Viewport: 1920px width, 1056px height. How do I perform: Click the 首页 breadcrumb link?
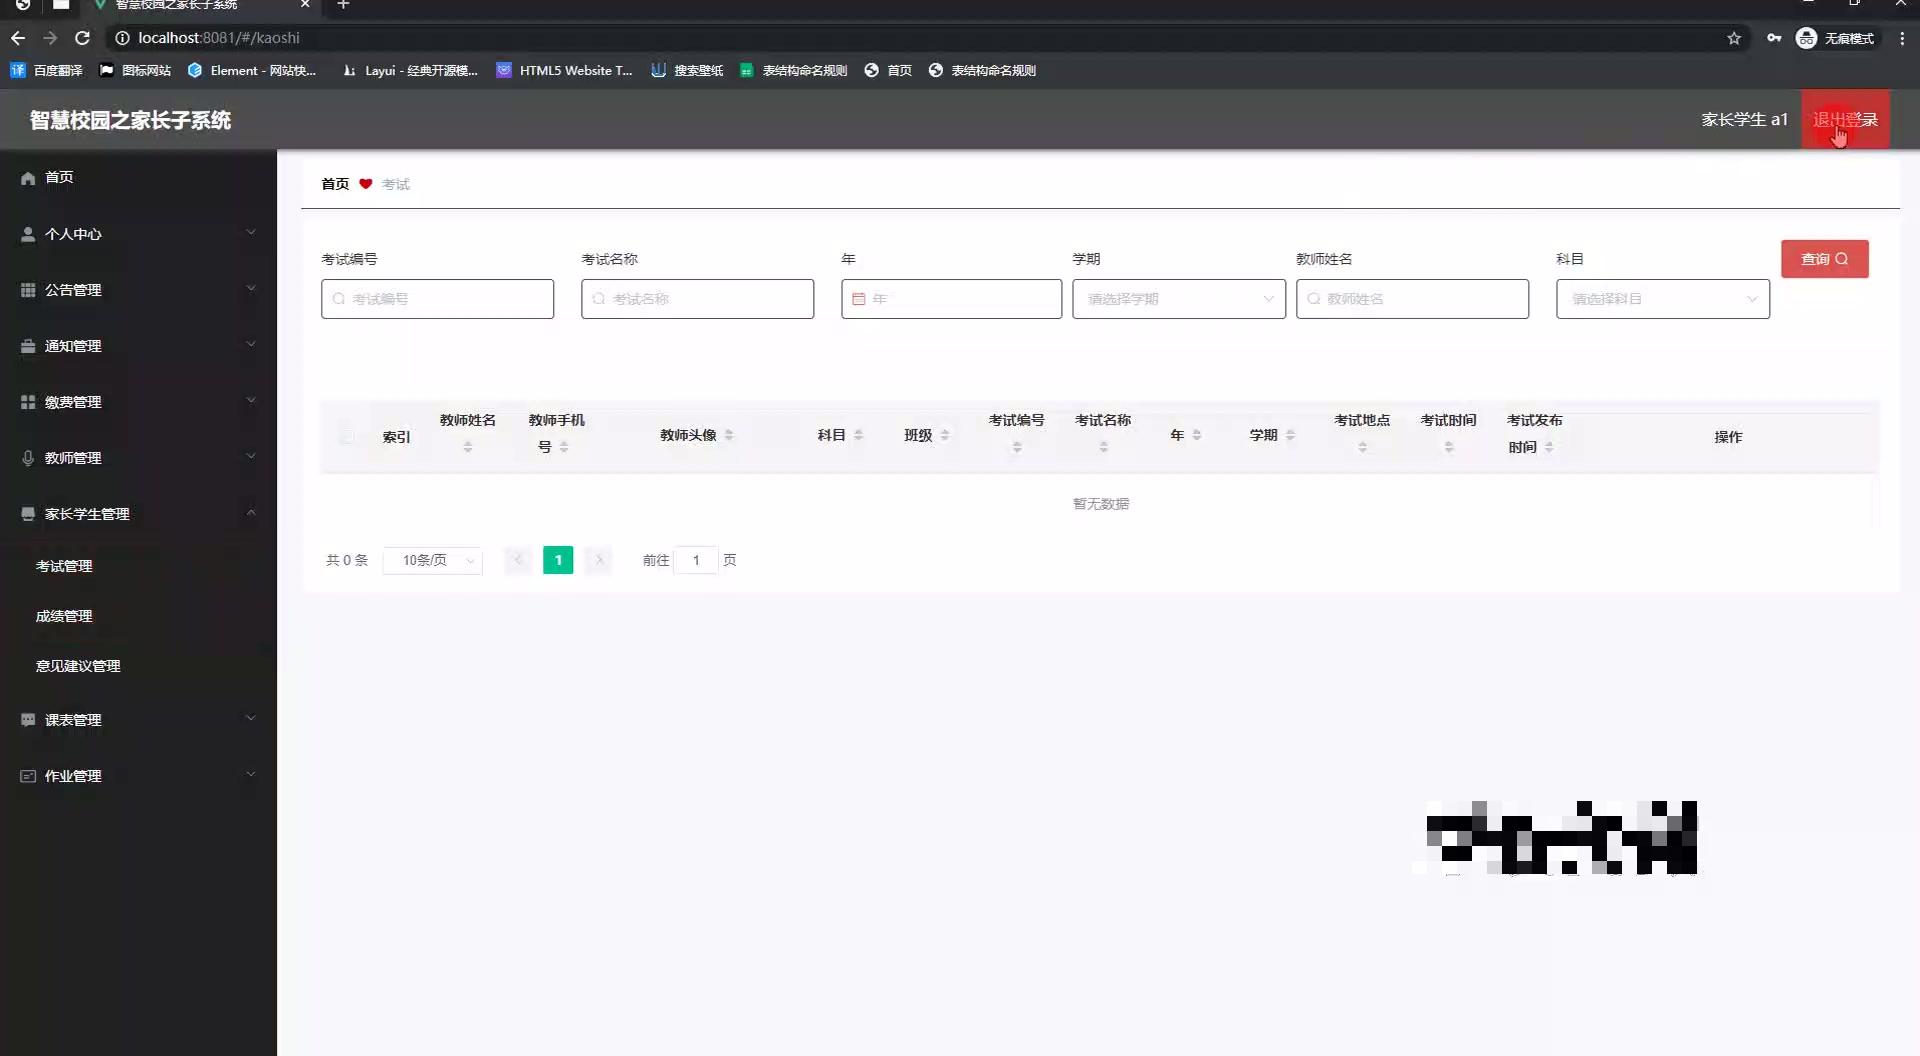pos(335,184)
